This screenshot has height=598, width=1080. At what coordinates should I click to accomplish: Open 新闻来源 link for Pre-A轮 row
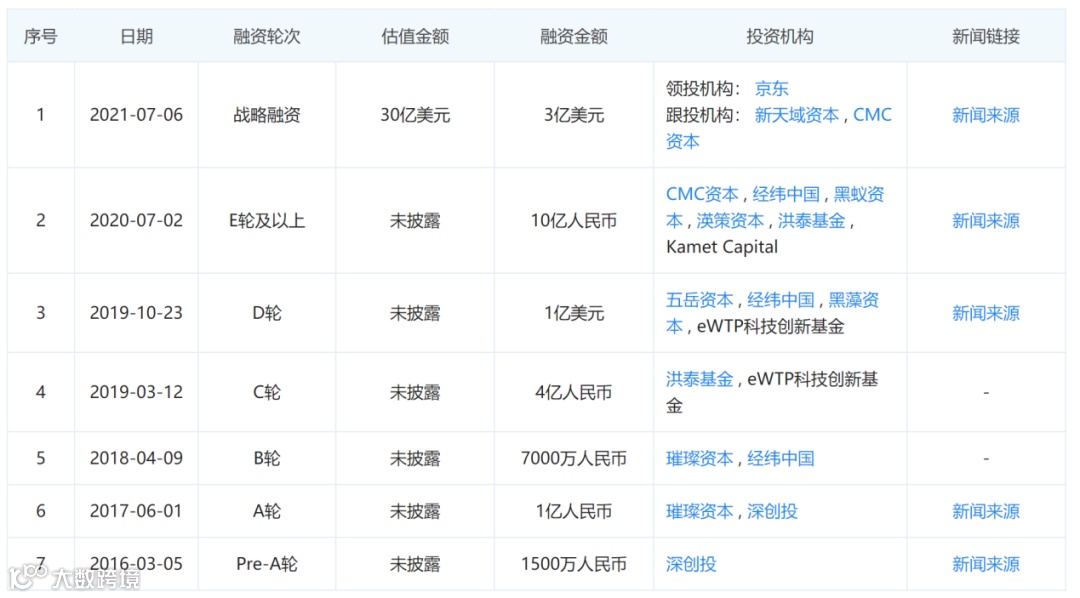(x=986, y=564)
